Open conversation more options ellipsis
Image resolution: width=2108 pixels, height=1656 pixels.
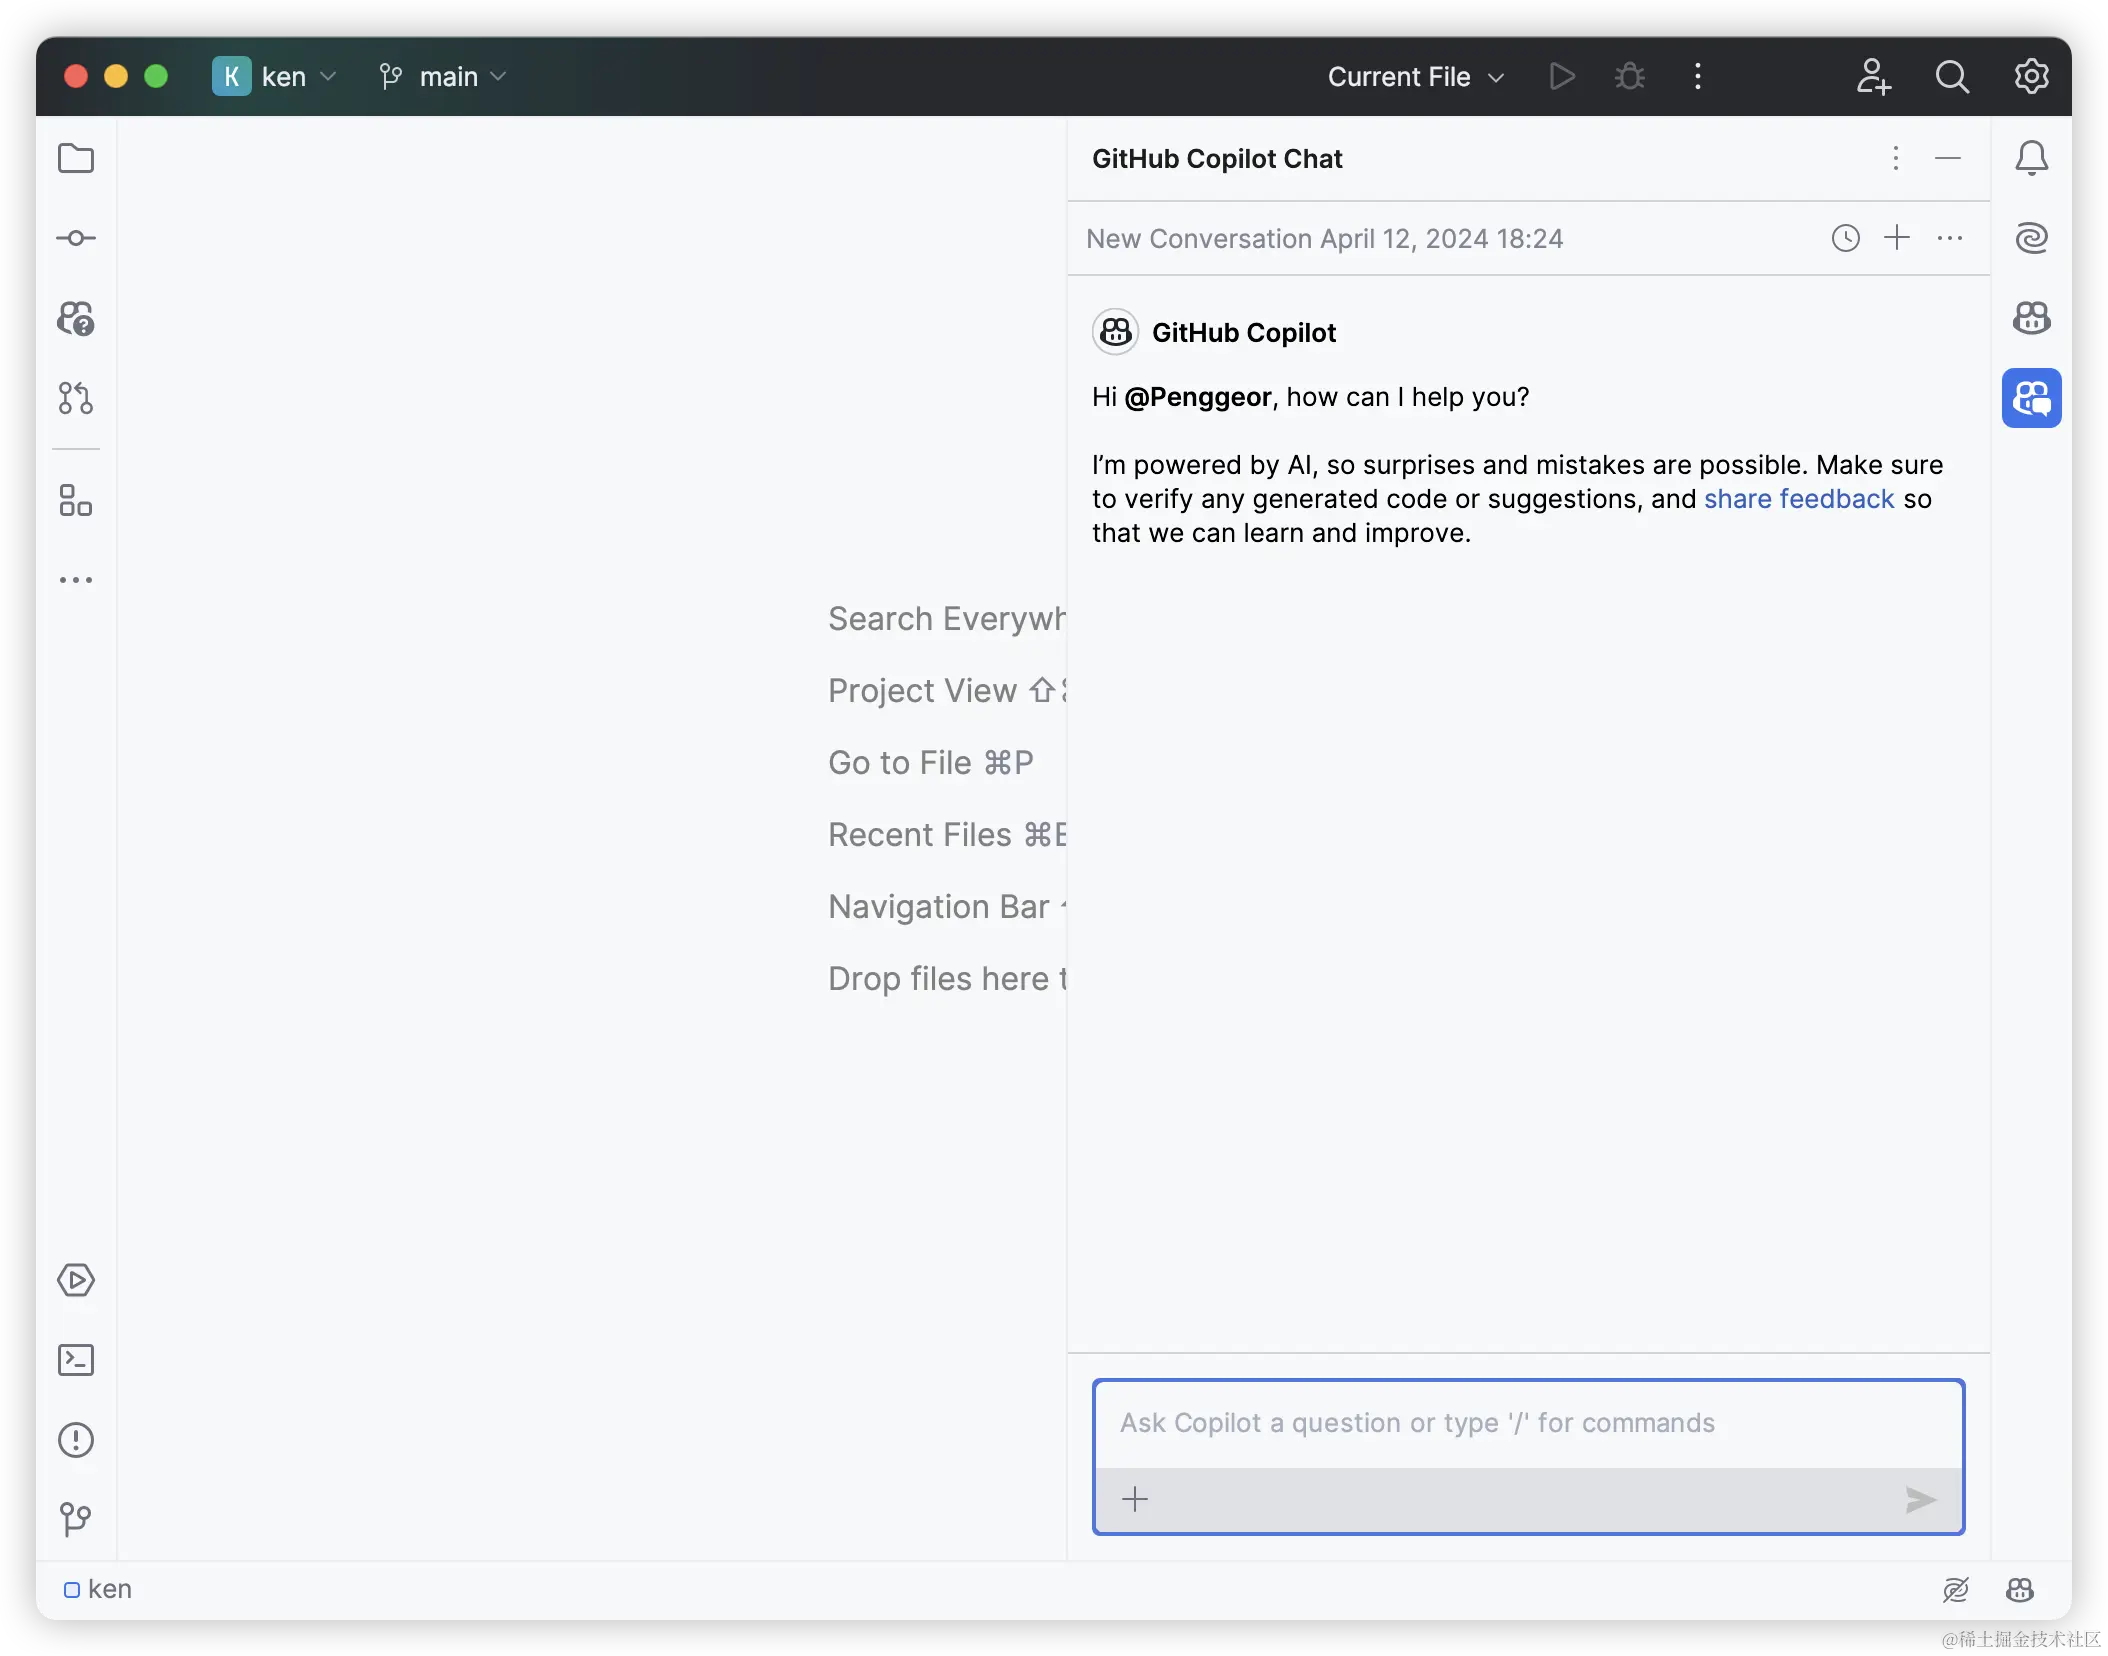[x=1949, y=238]
